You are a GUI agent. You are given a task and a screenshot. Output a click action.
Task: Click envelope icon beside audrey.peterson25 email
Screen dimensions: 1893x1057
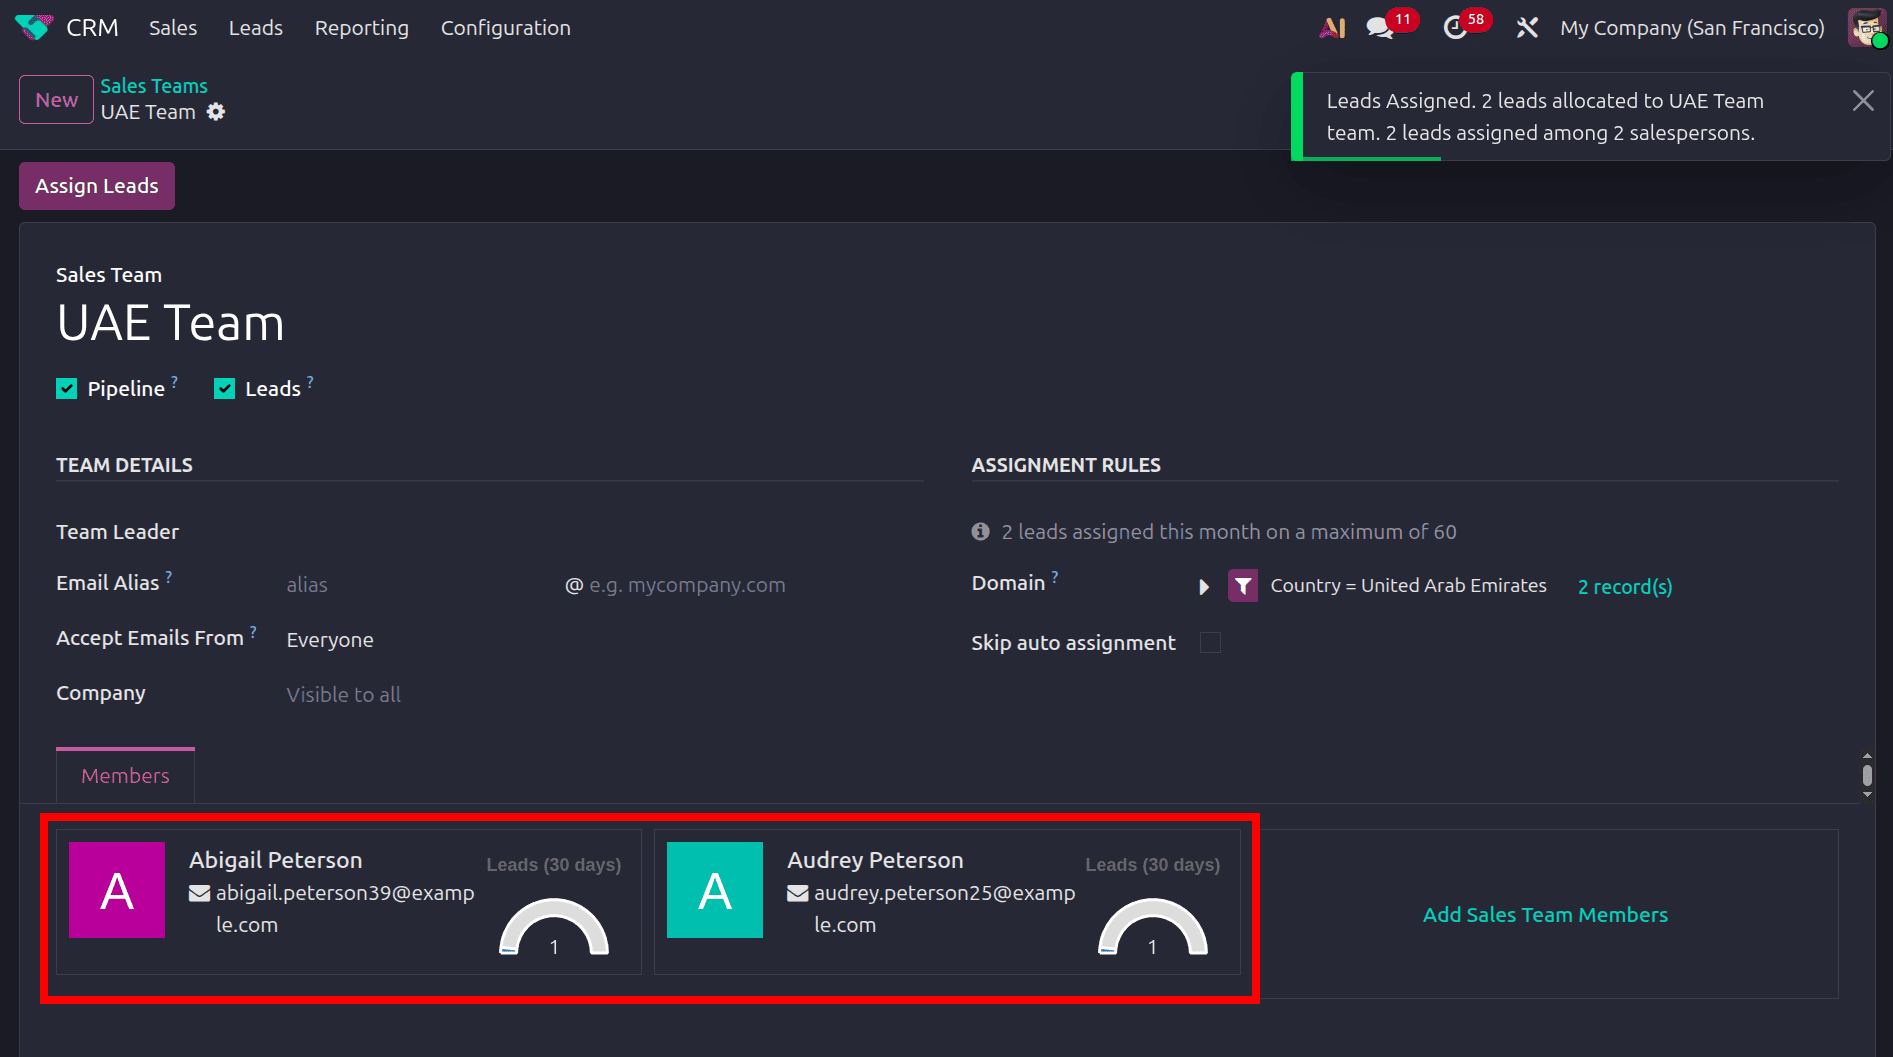click(x=798, y=893)
